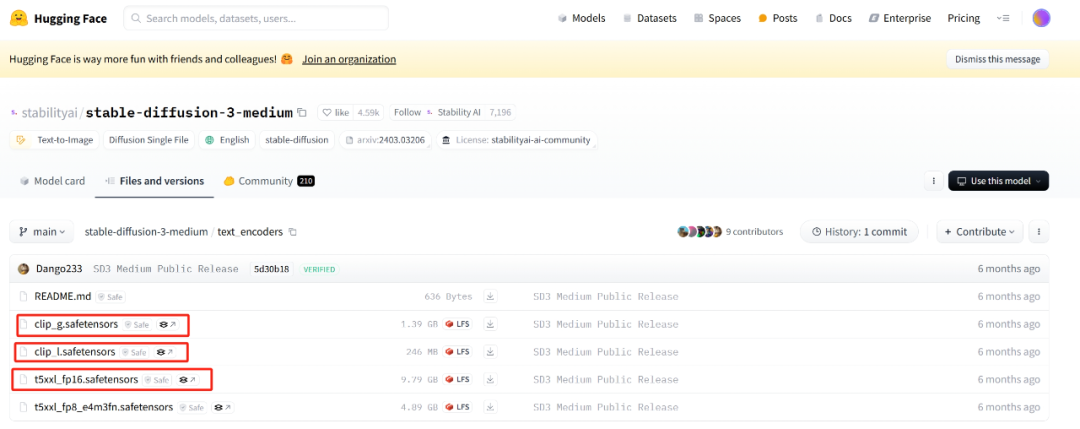
Task: Click the Hugging Face logo
Action: pyautogui.click(x=59, y=19)
